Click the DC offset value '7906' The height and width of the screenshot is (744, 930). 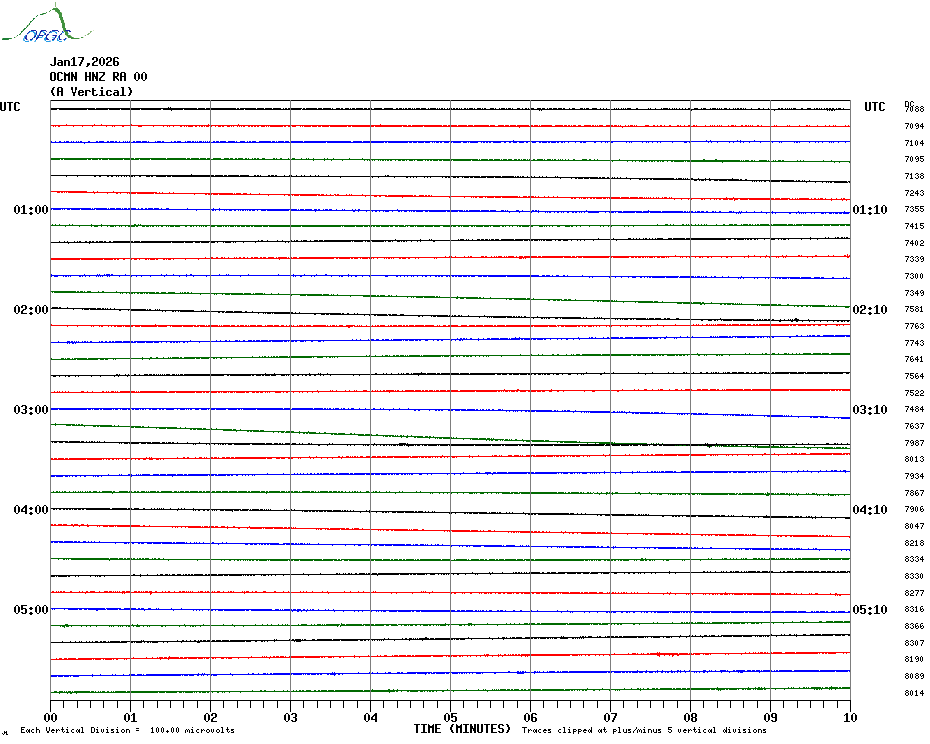pos(914,509)
